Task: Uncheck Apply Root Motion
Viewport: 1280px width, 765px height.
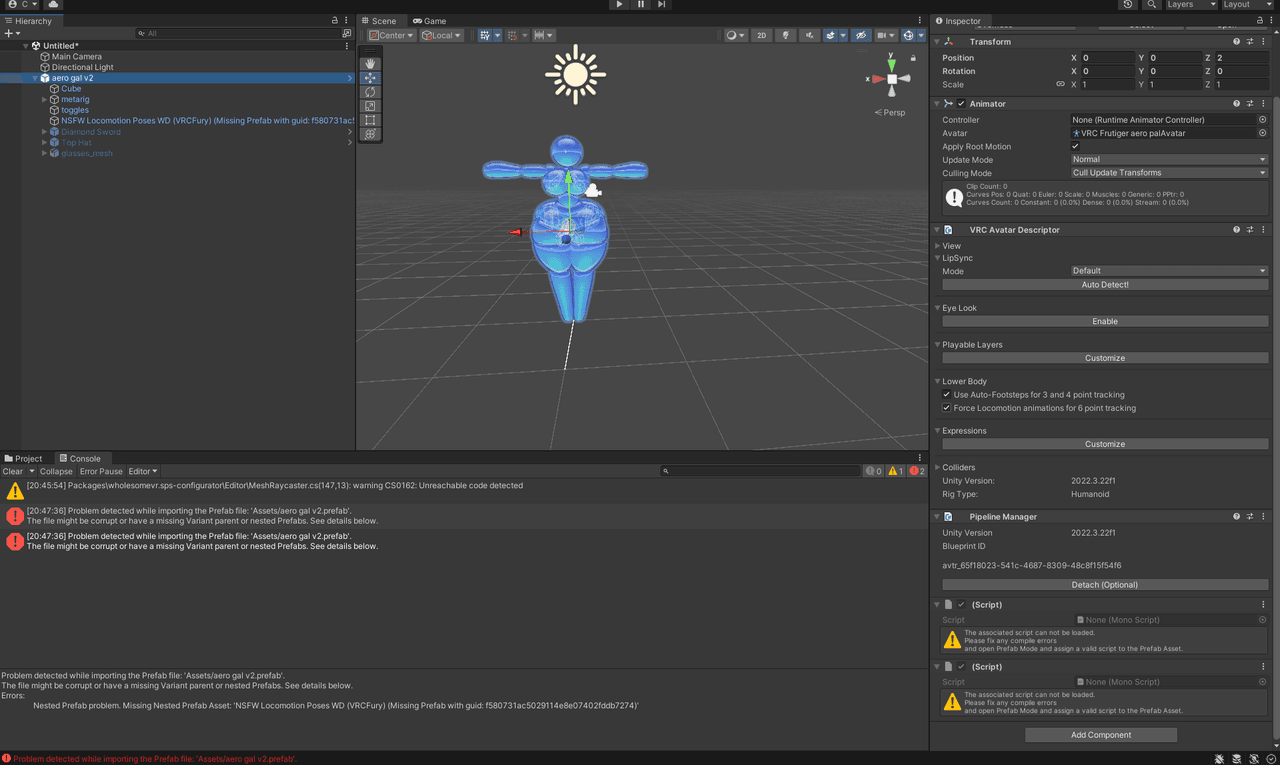Action: (x=1076, y=147)
